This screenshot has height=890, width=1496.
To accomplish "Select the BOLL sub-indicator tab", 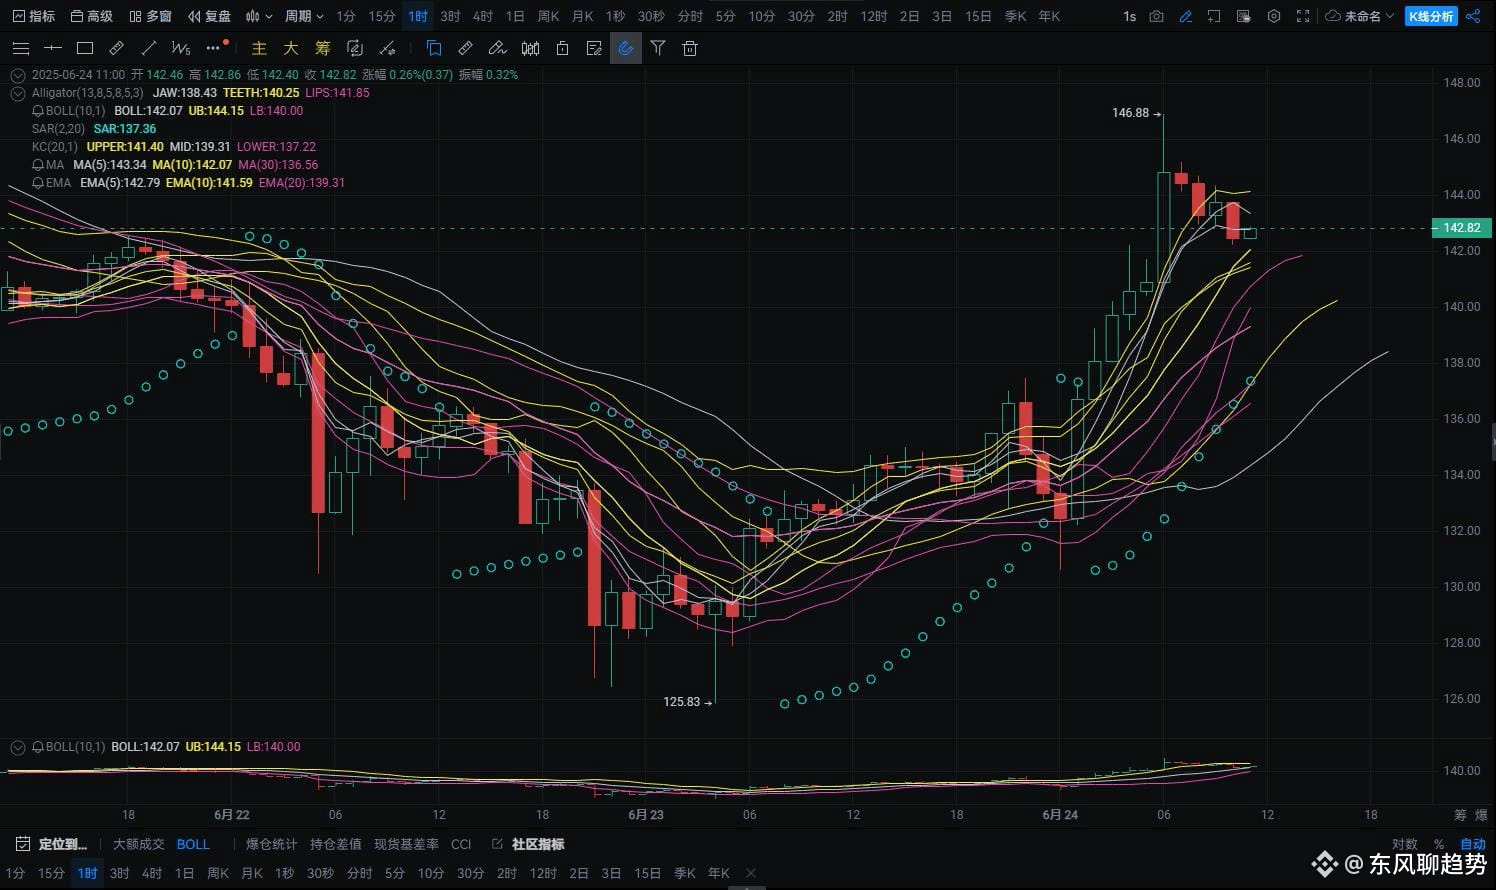I will pyautogui.click(x=193, y=844).
